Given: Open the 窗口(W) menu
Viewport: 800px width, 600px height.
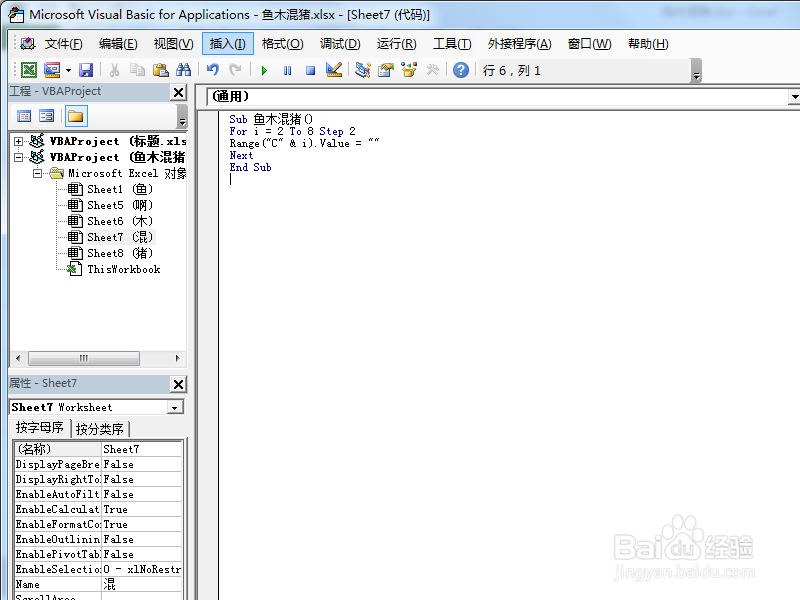Looking at the screenshot, I should (589, 44).
